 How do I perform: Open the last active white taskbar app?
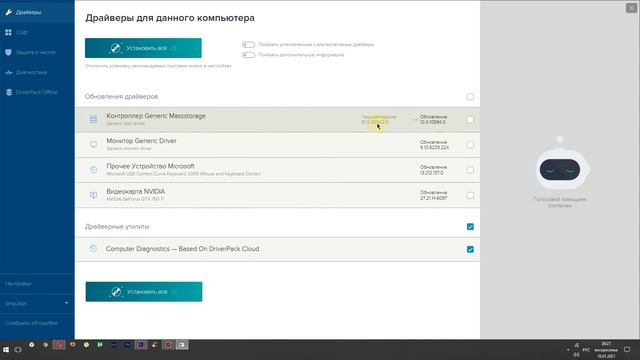point(182,345)
